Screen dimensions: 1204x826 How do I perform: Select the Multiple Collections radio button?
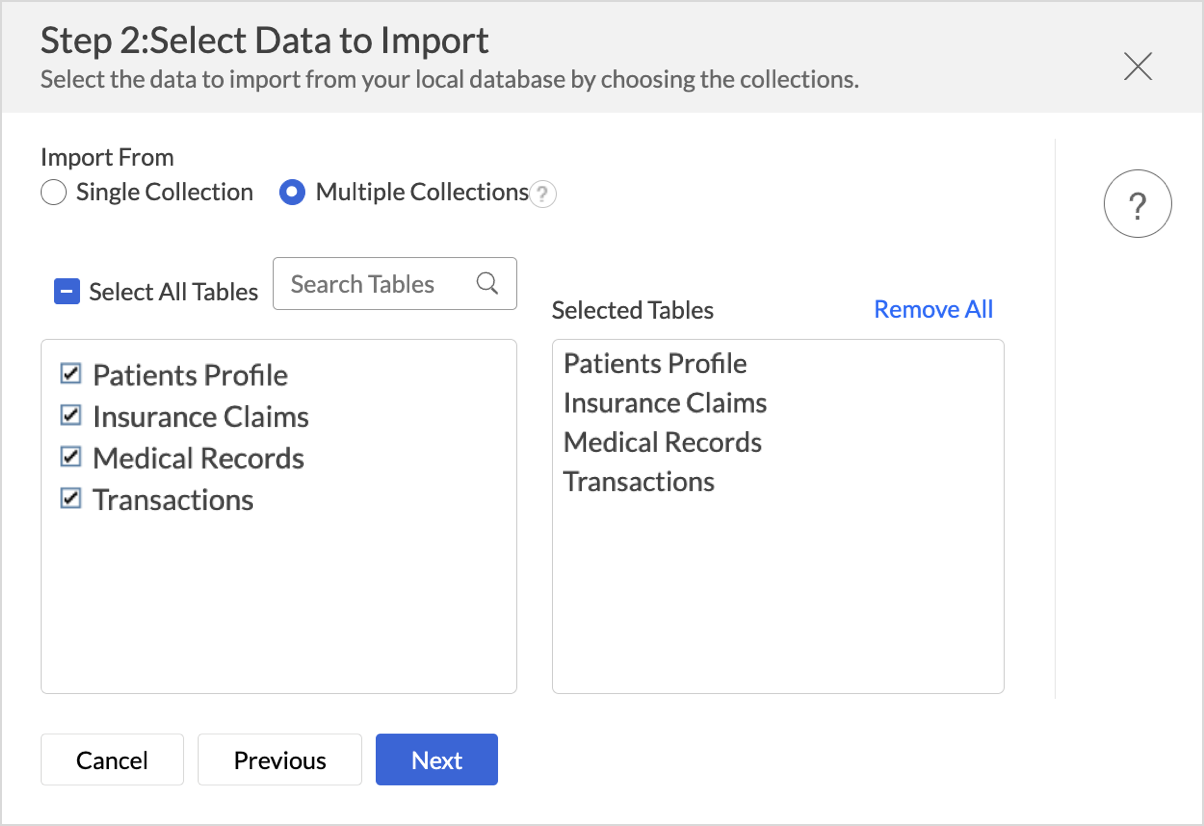tap(292, 192)
